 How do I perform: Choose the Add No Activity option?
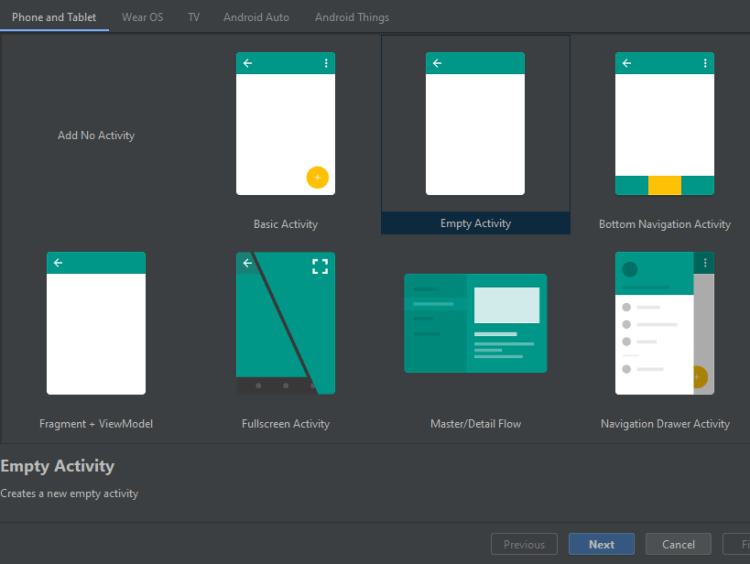96,136
